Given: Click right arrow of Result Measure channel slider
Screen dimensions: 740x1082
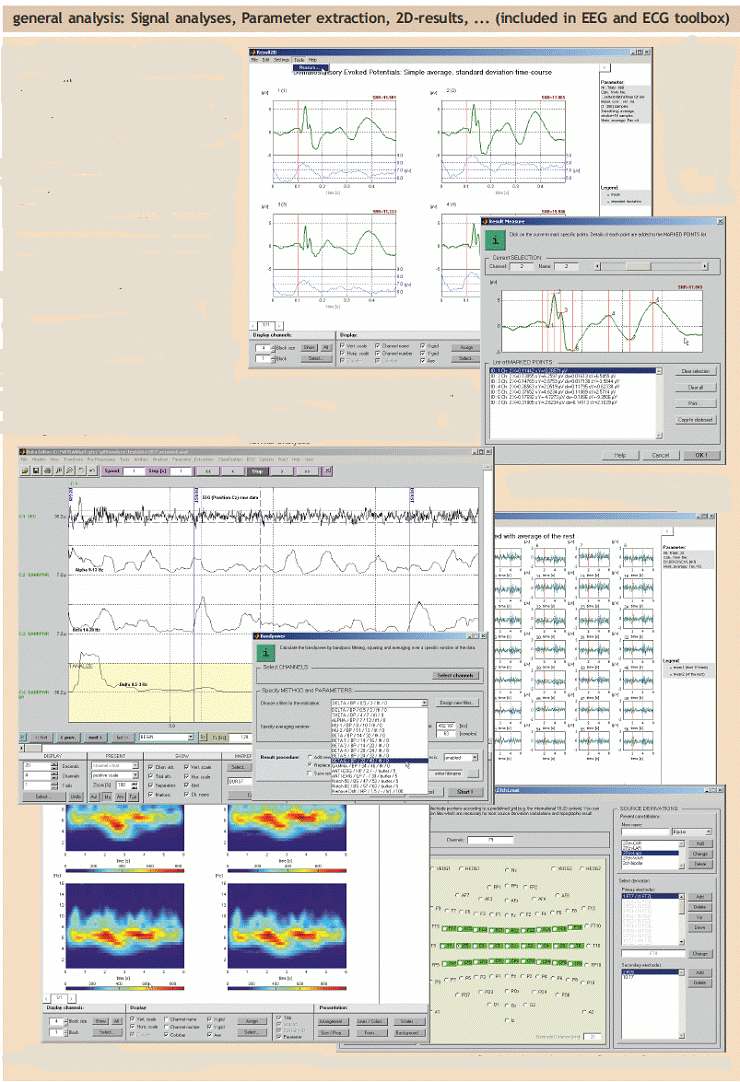Looking at the screenshot, I should tap(705, 266).
